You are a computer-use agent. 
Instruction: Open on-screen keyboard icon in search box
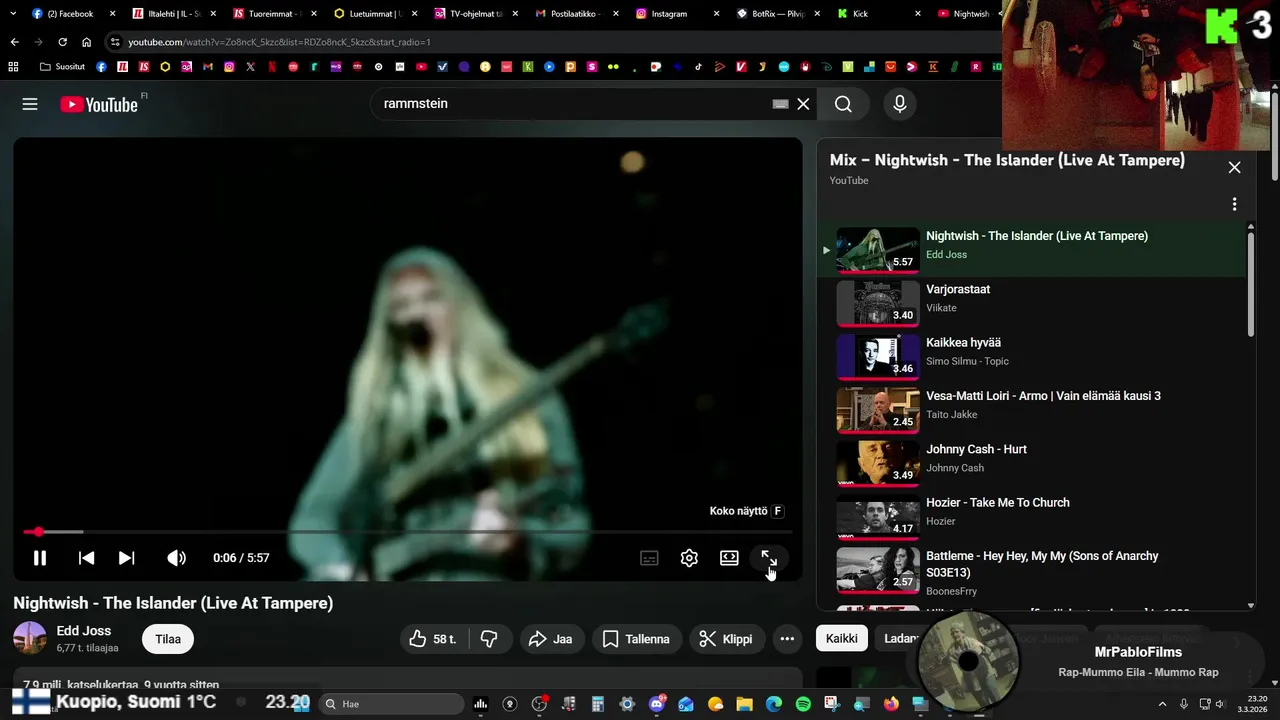(781, 104)
